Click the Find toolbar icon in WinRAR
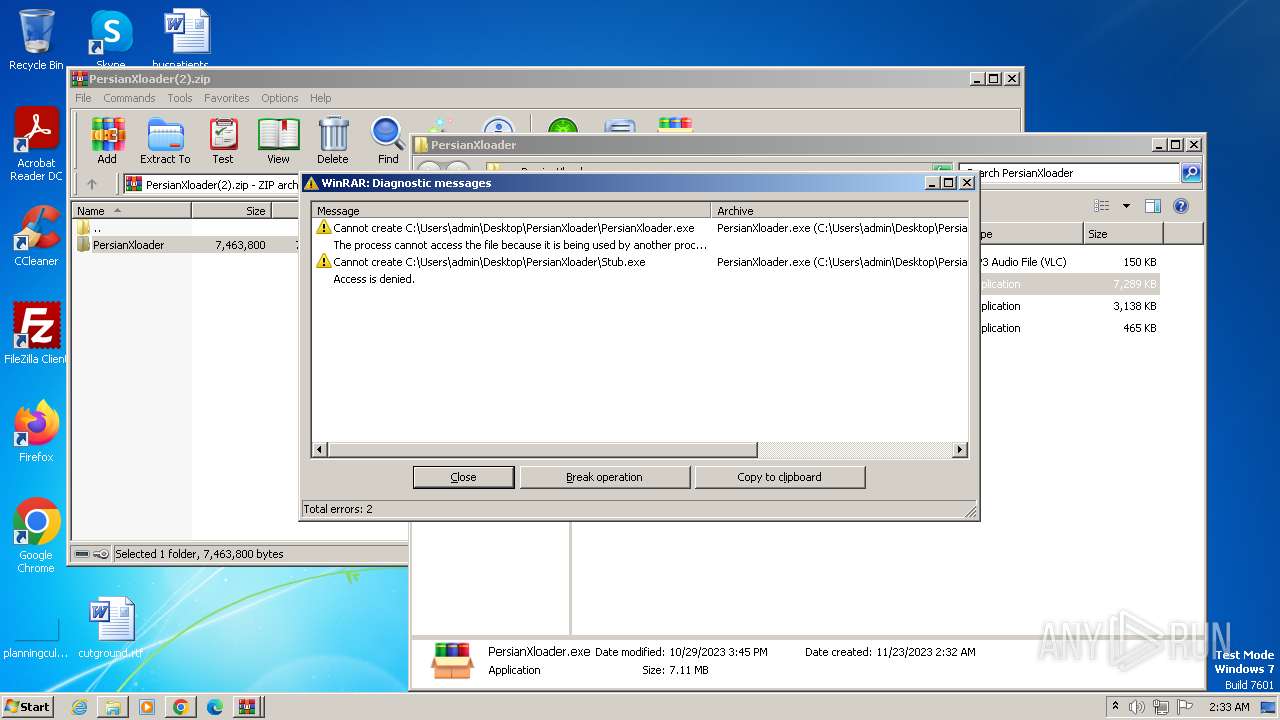This screenshot has width=1280, height=720. point(388,141)
